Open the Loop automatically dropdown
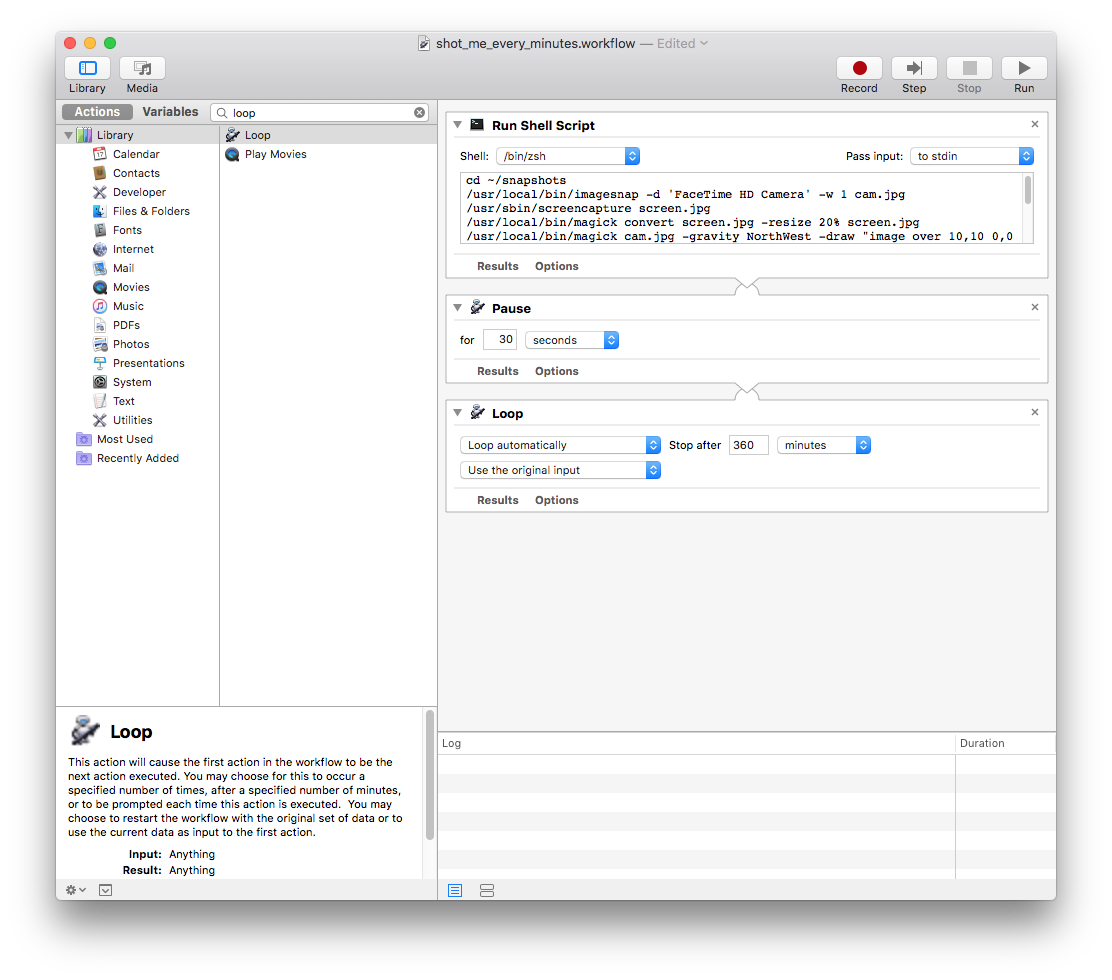 560,445
